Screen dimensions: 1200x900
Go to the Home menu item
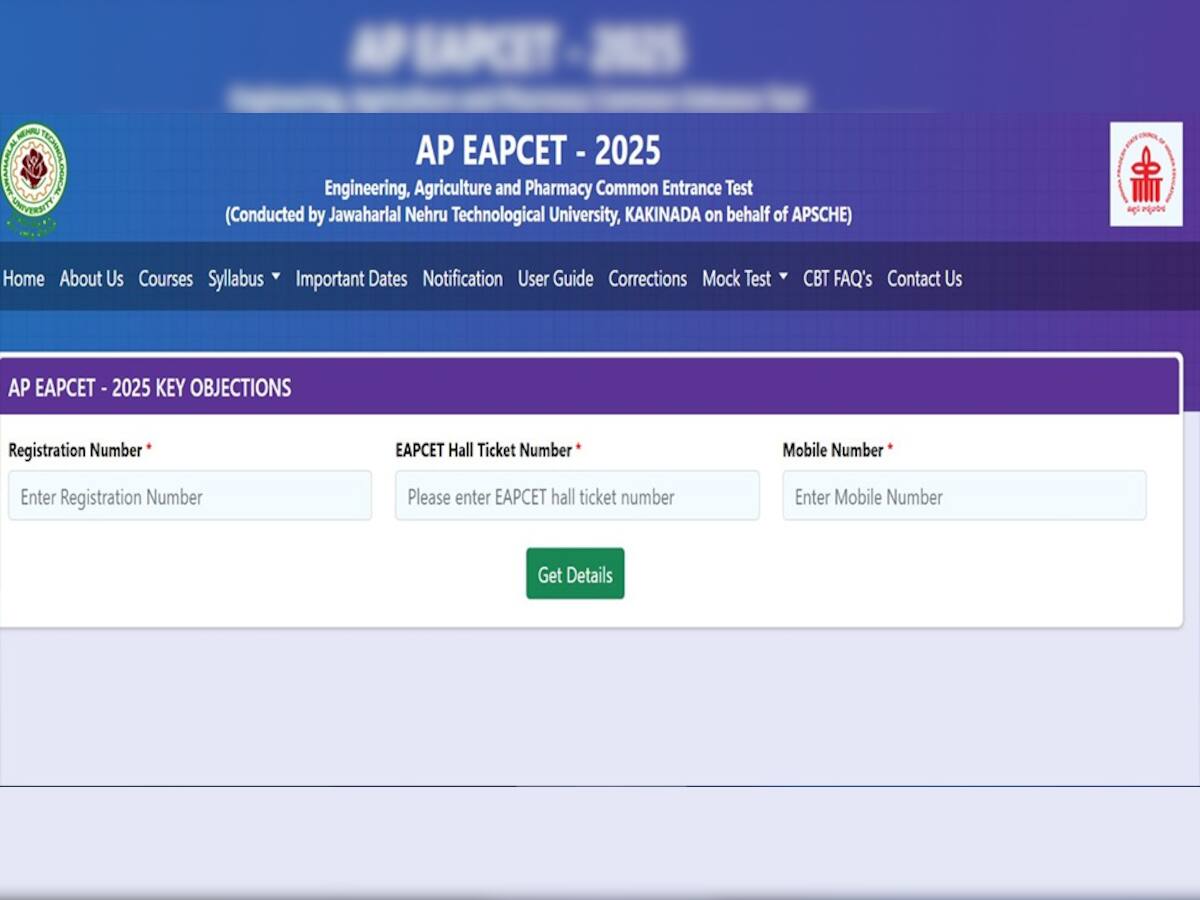[x=23, y=279]
